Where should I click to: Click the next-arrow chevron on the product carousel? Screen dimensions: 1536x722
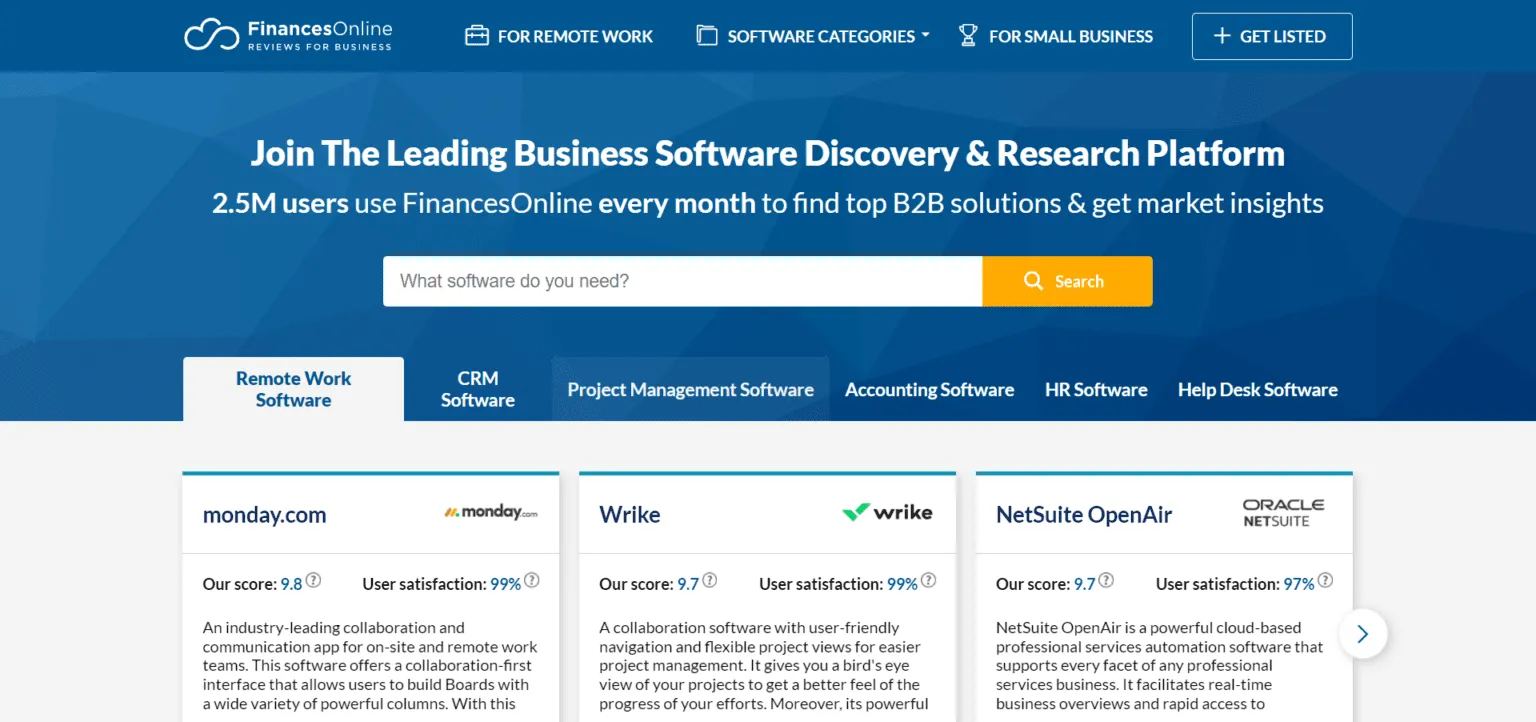(1363, 634)
